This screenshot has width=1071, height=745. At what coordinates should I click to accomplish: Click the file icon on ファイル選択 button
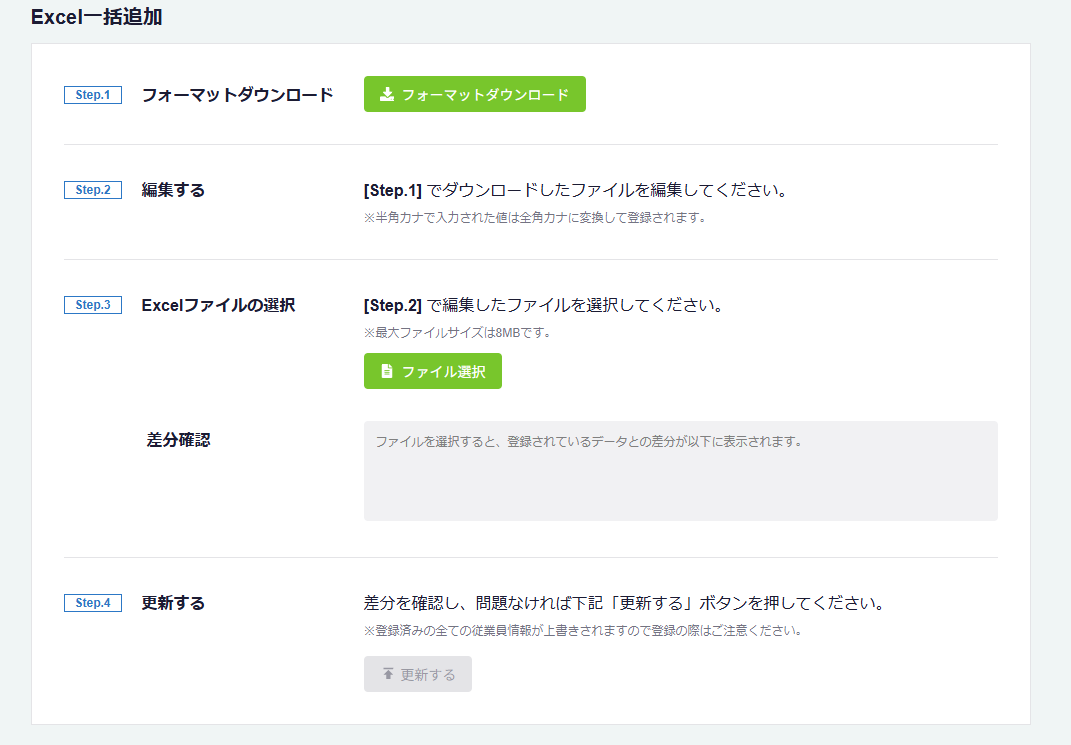click(387, 371)
